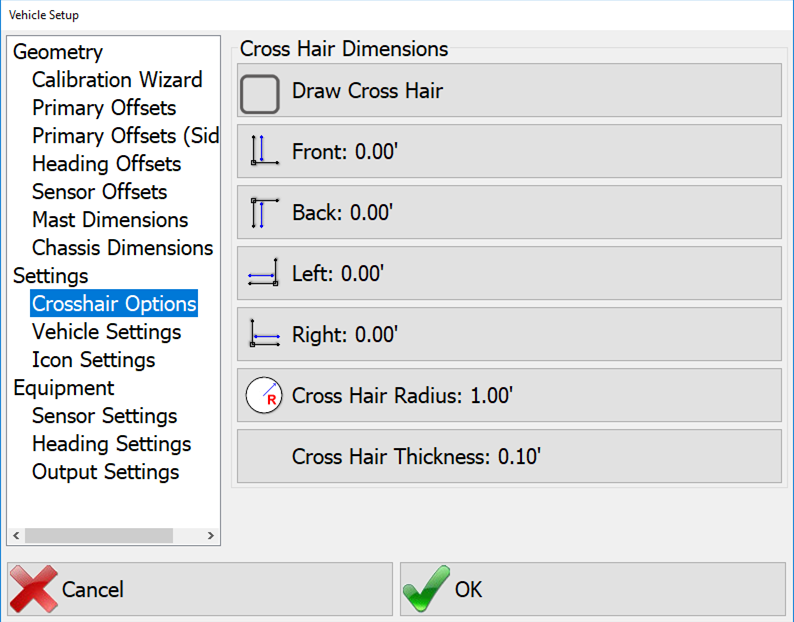
Task: Change Cross Hair Thickness: 0.10' setting
Action: (x=509, y=456)
